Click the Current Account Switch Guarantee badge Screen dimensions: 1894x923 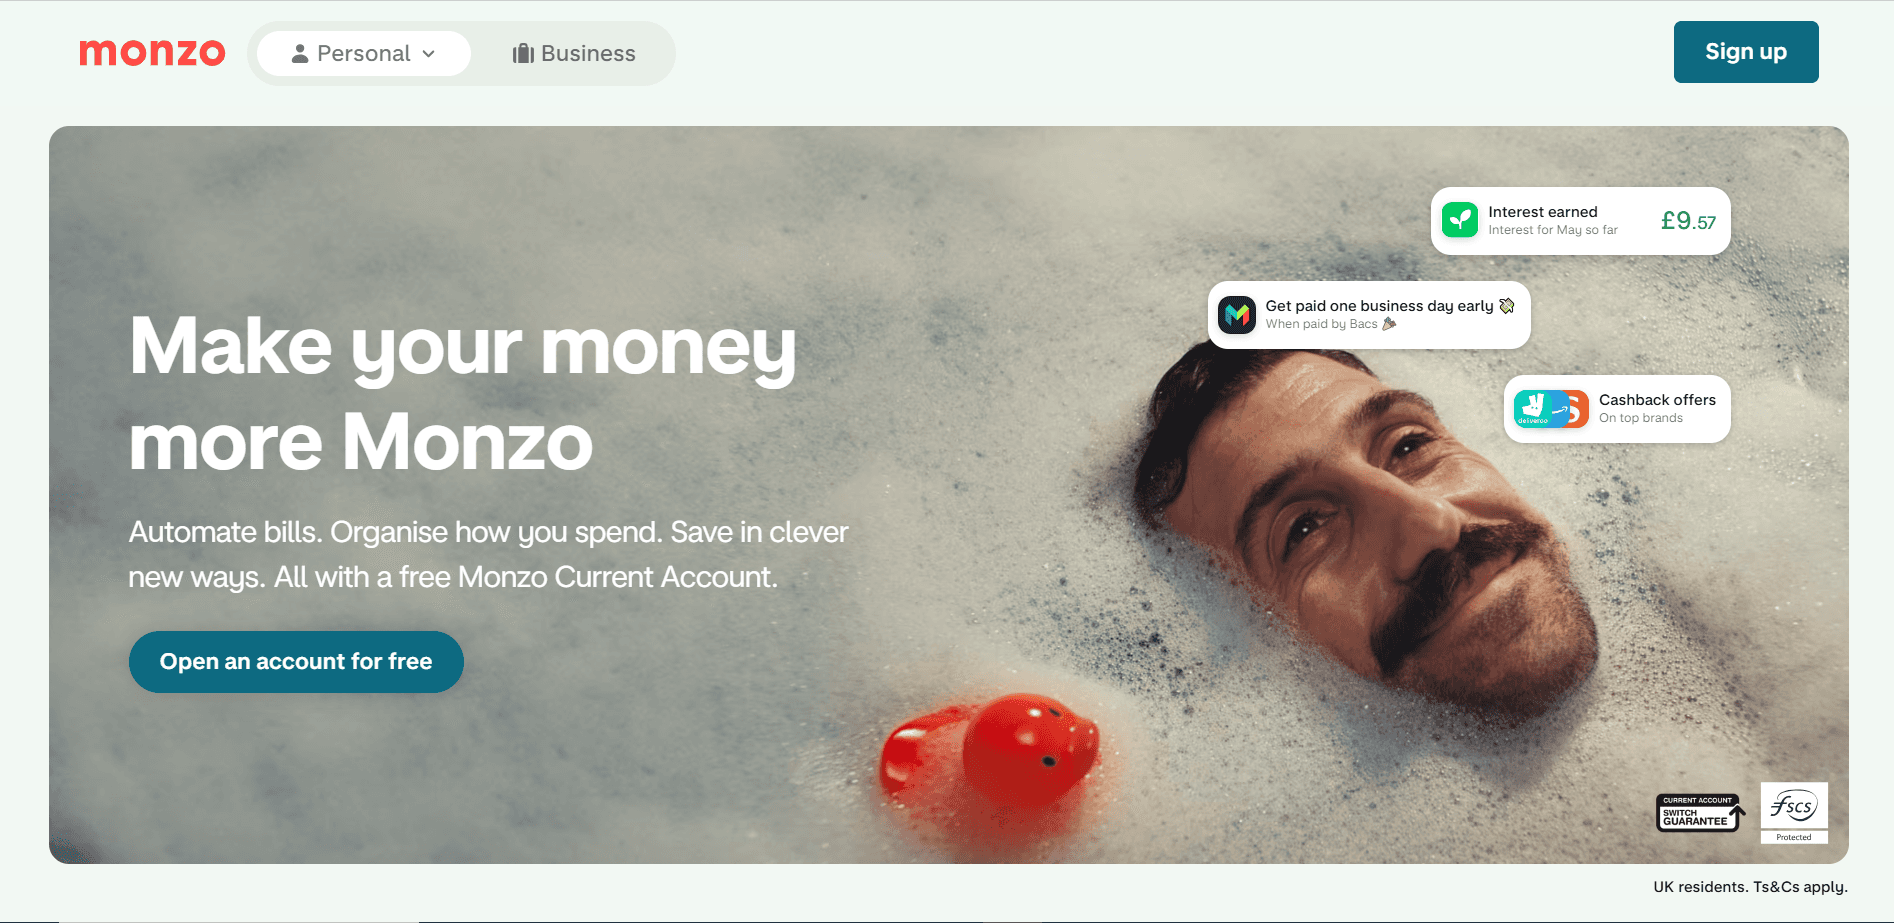(x=1701, y=812)
